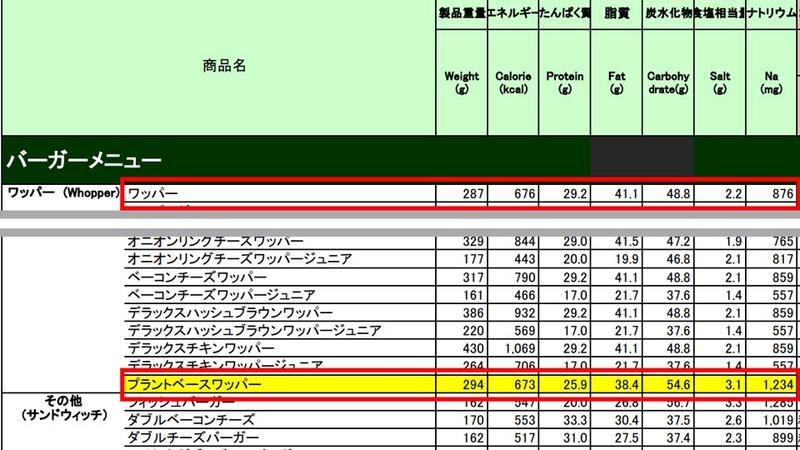Select the プラントベースワッパー product name
800x450 pixels.
(194, 384)
